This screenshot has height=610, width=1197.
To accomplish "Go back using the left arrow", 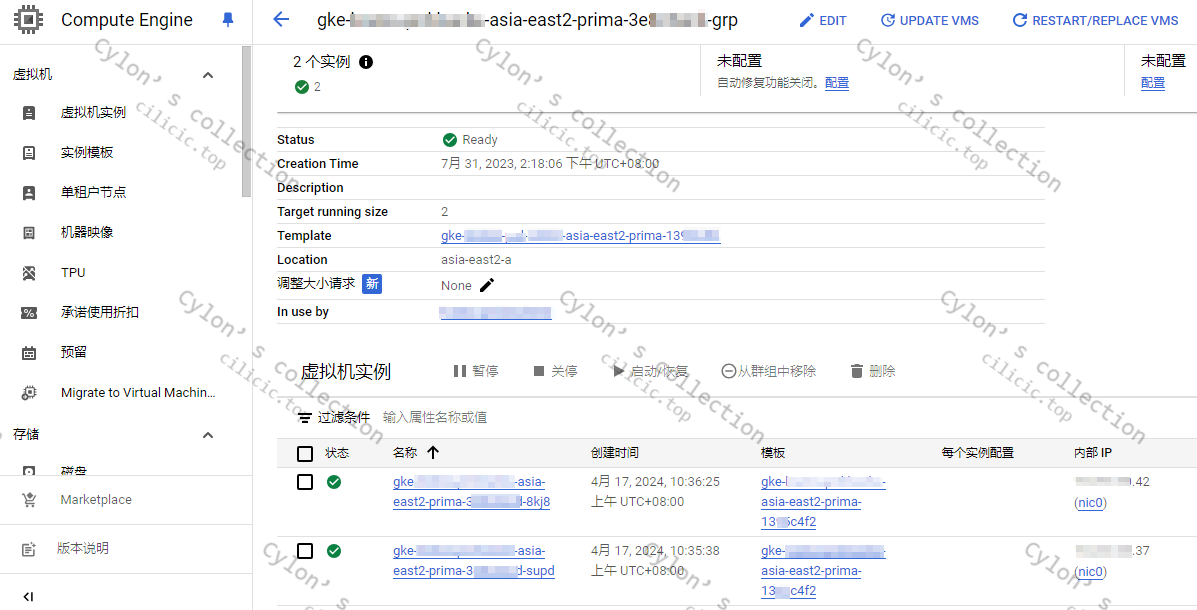I will tap(281, 20).
